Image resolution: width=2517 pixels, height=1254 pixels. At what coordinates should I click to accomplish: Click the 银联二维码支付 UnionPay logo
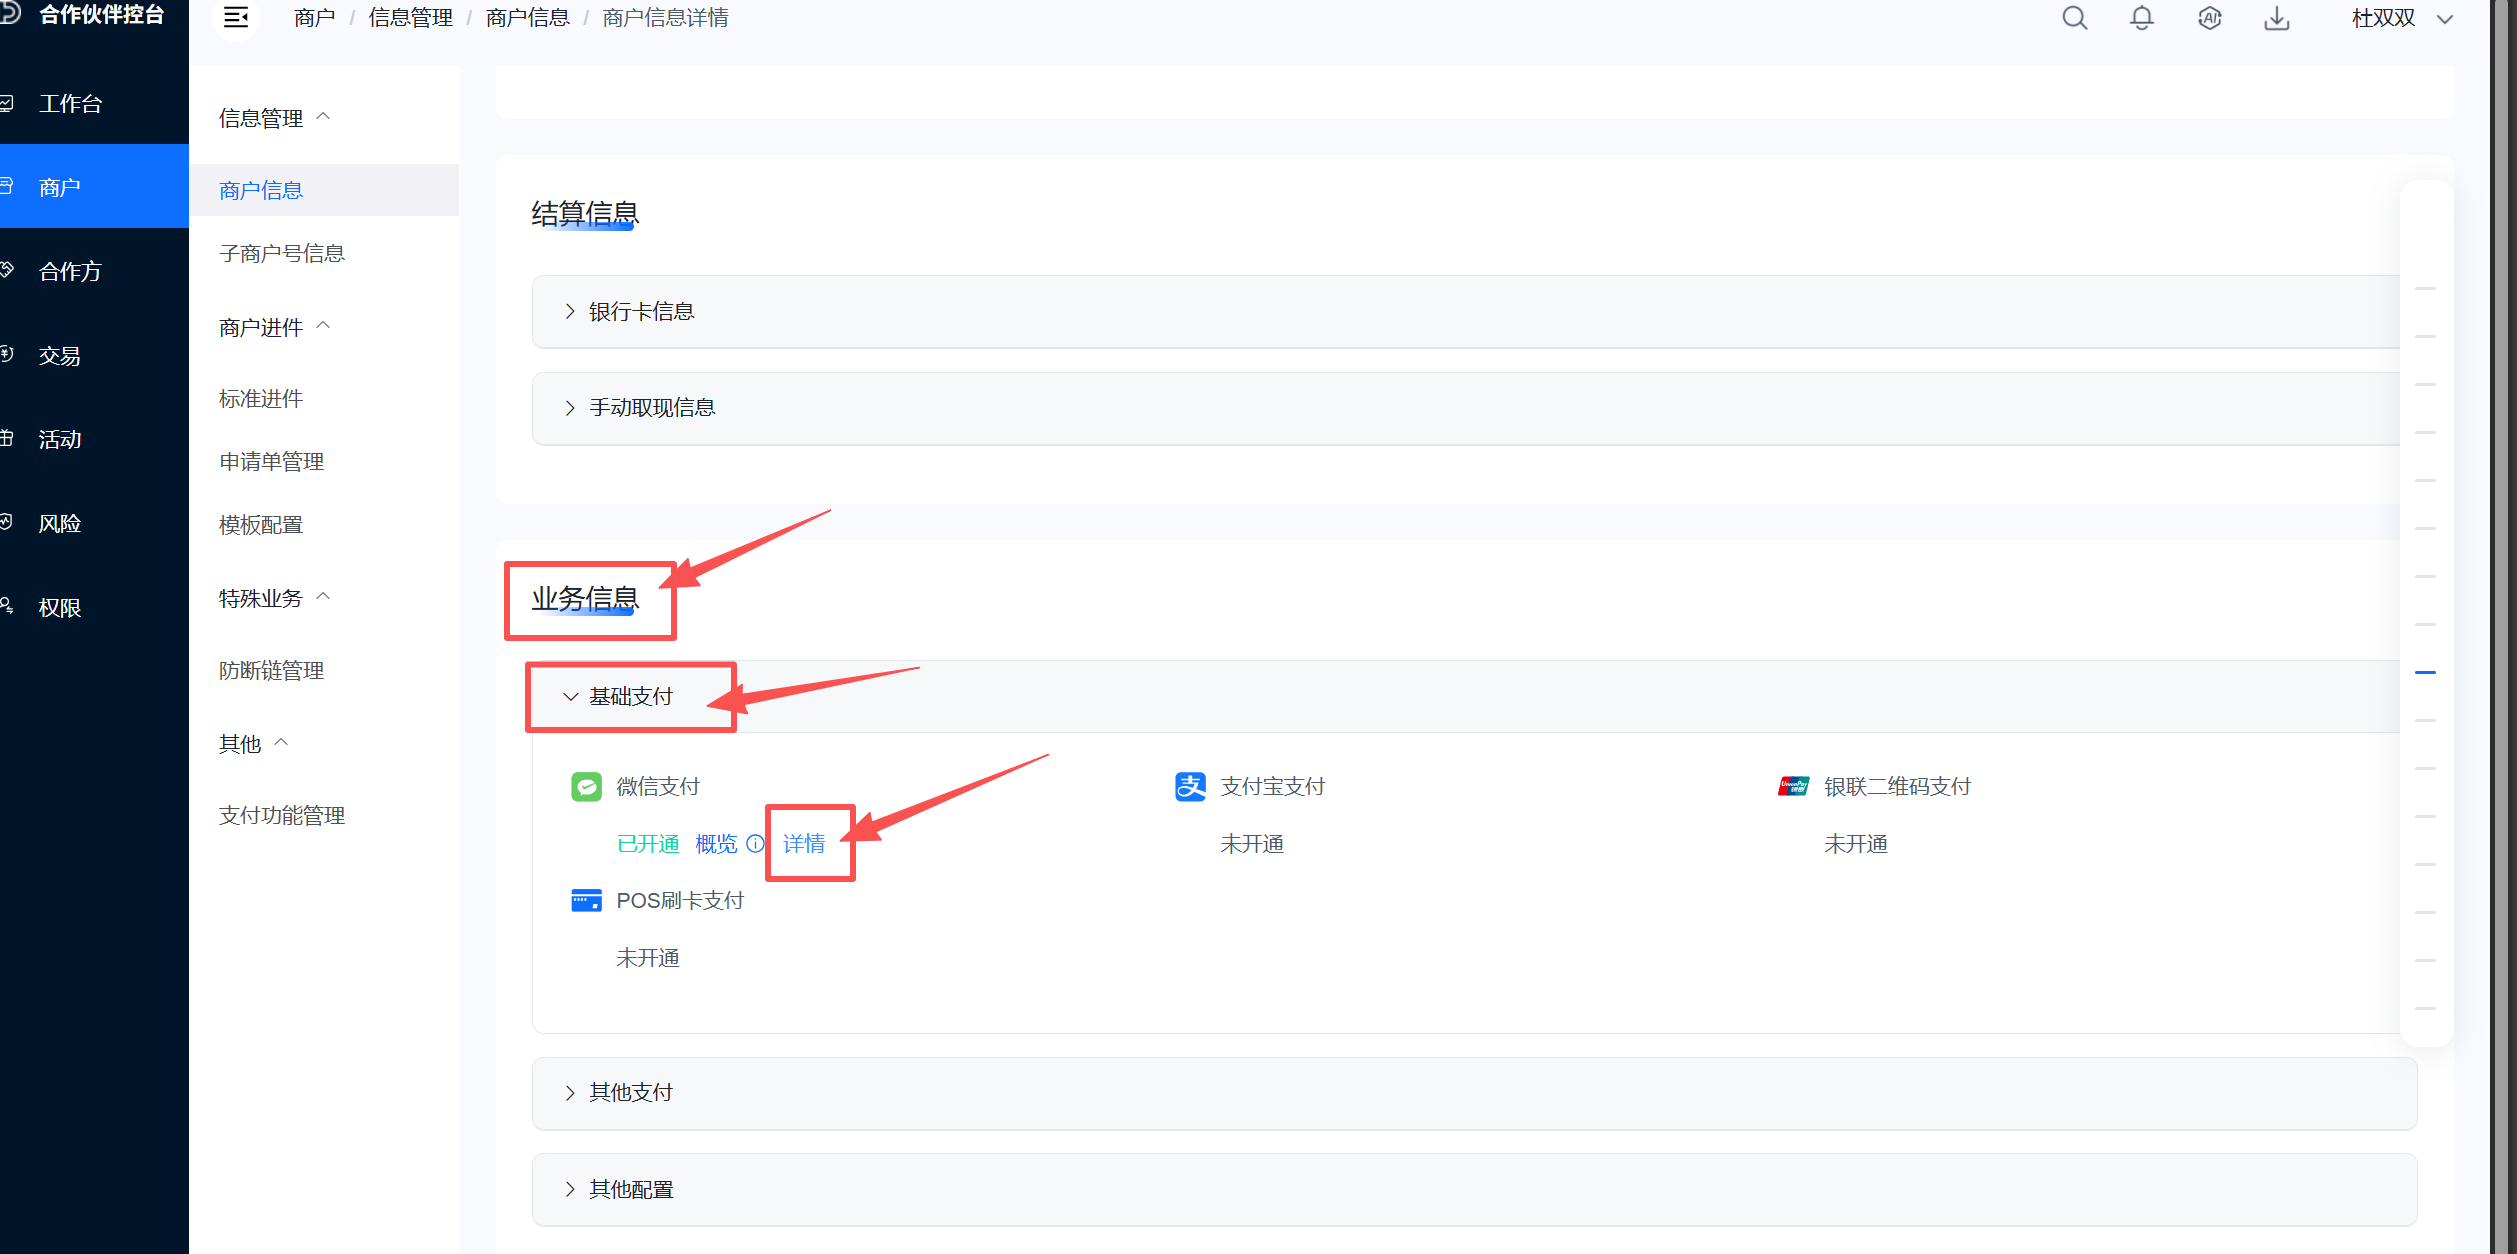pyautogui.click(x=1793, y=787)
